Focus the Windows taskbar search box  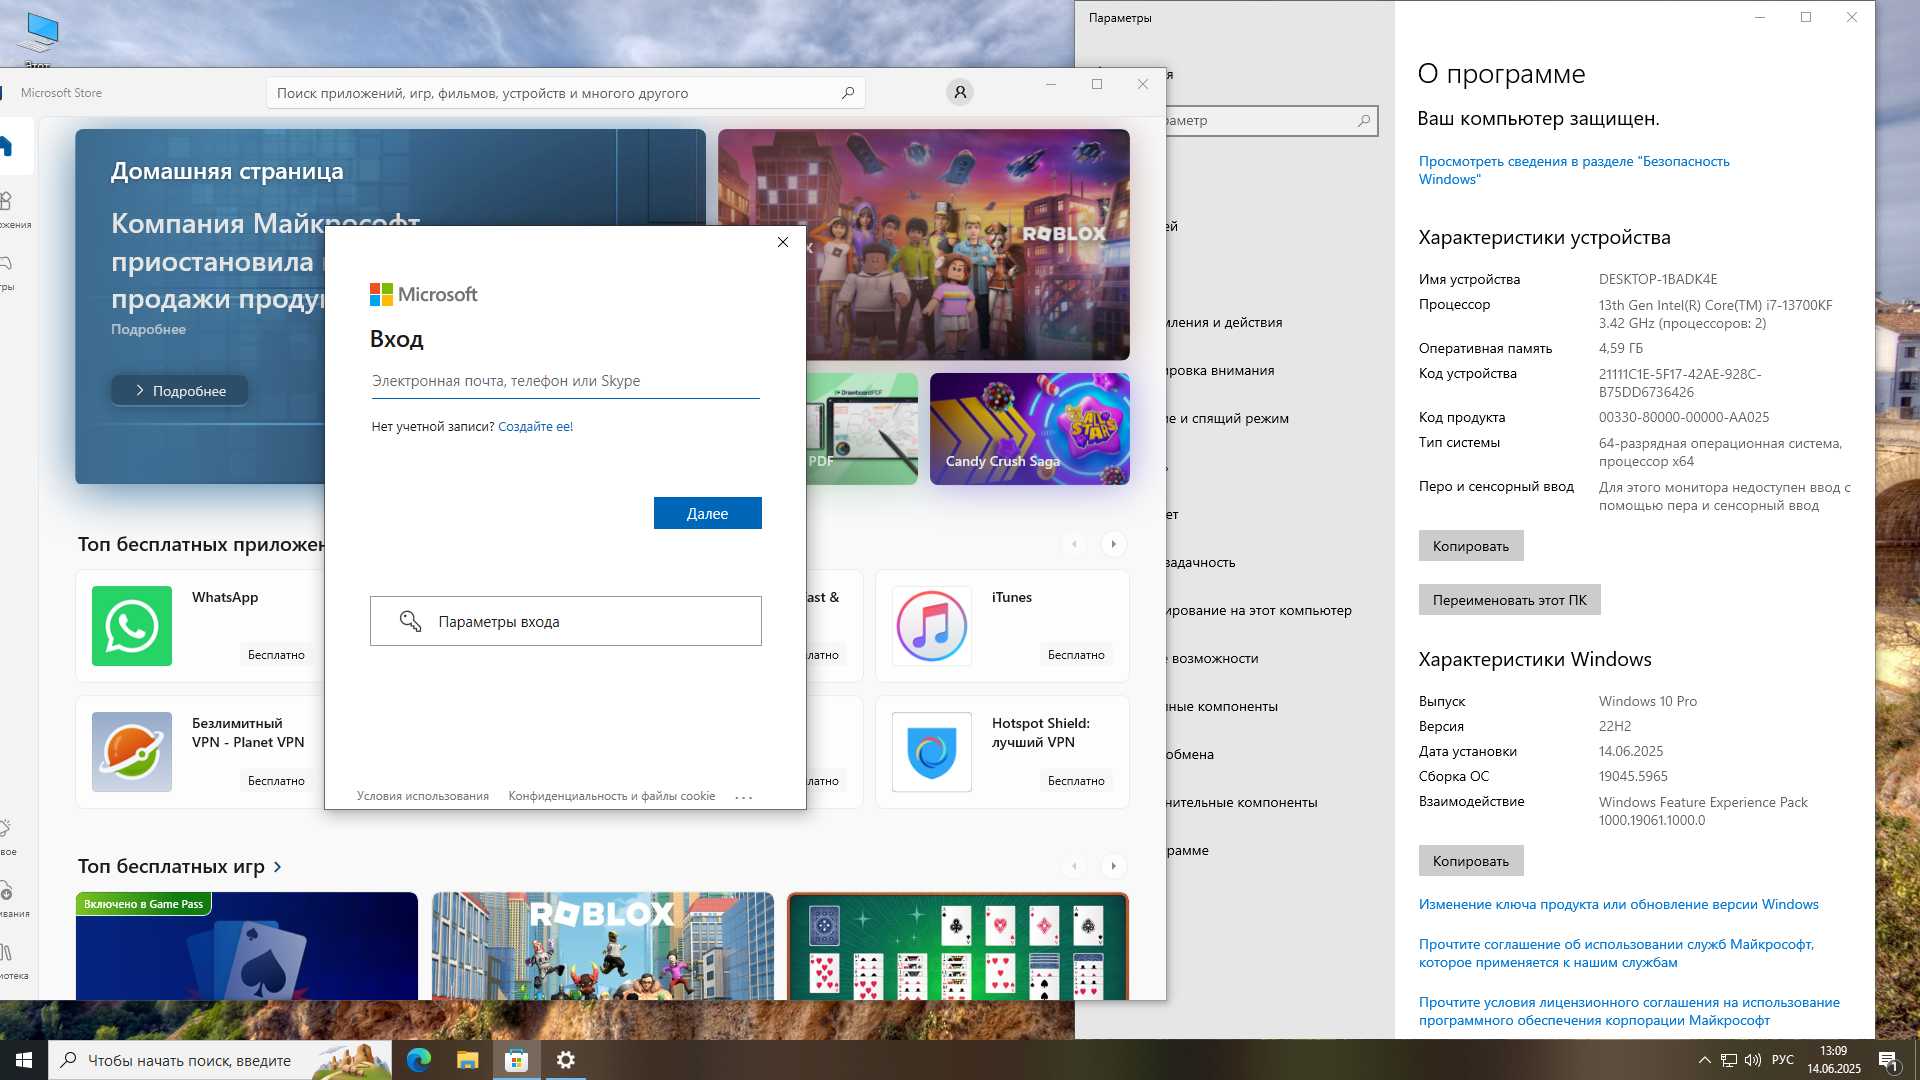(220, 1060)
